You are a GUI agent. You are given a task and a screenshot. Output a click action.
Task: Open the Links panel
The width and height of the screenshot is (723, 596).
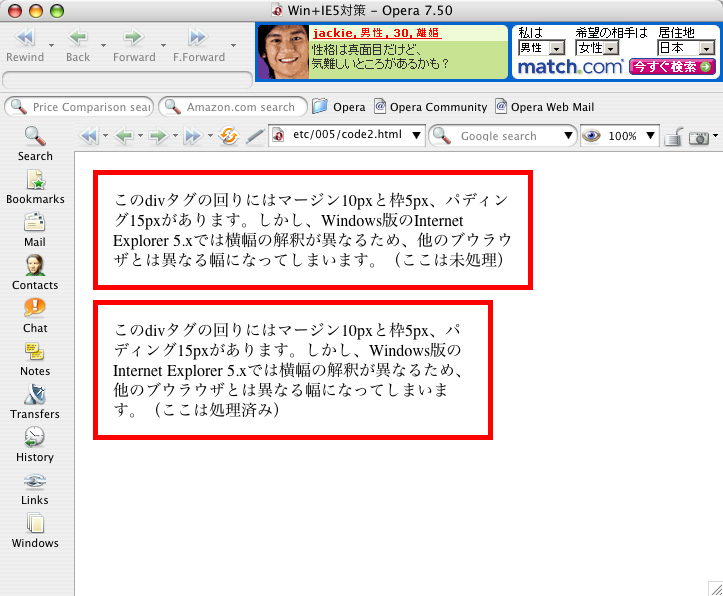tap(35, 487)
